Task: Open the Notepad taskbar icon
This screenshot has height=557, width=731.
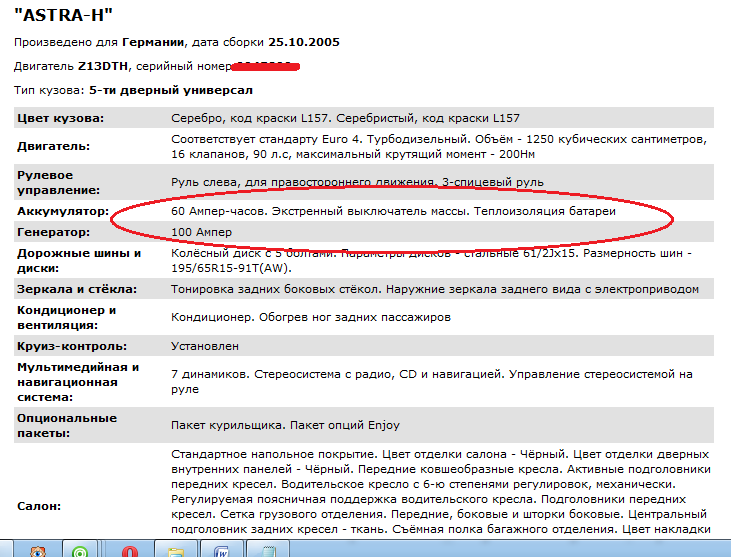Action: click(x=269, y=551)
